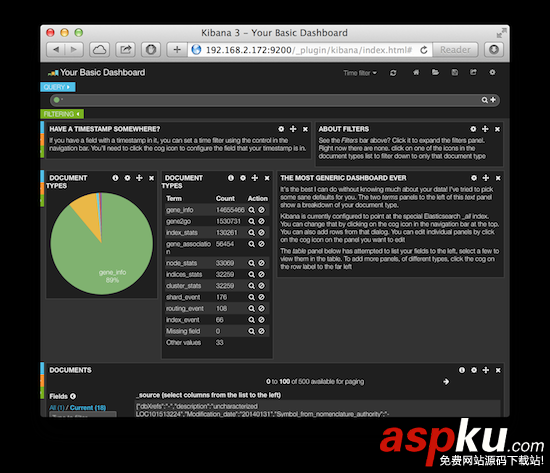This screenshot has width=550, height=473.
Task: Show Current (18) fields link
Action: tap(88, 408)
